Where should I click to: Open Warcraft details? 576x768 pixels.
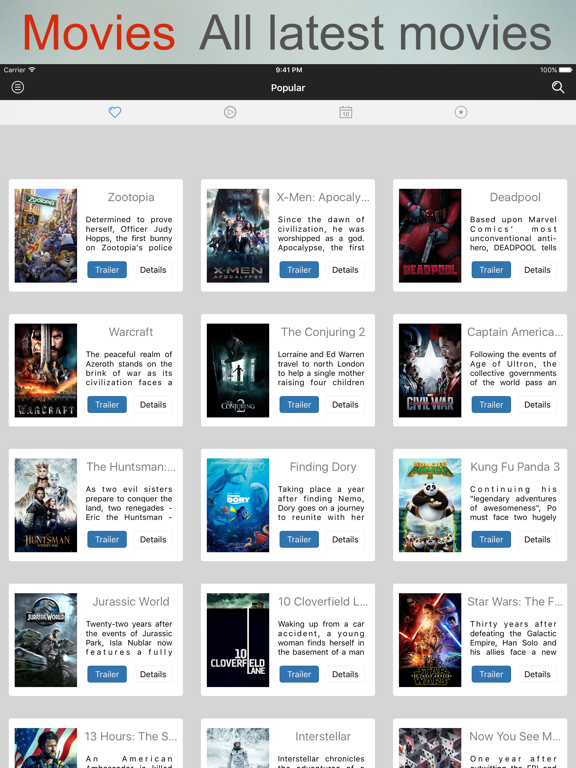[x=153, y=405]
